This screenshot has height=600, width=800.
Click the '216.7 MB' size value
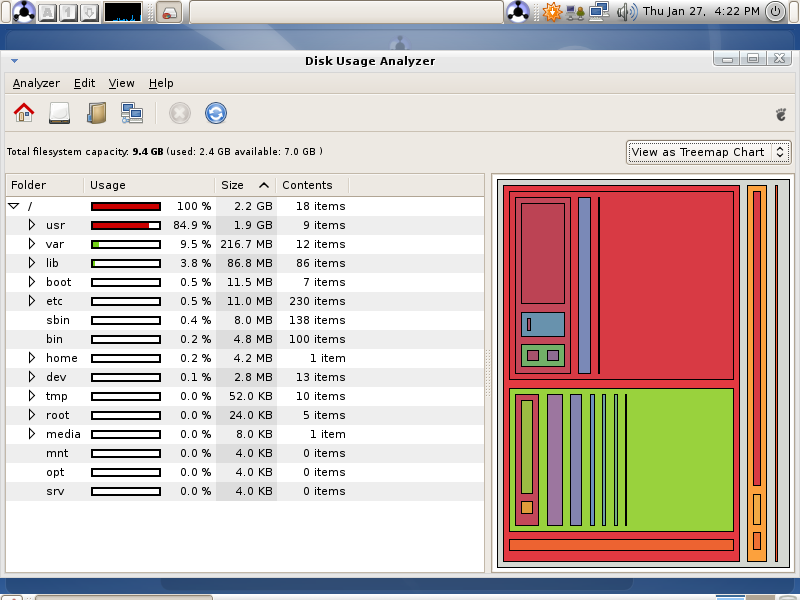click(x=246, y=244)
